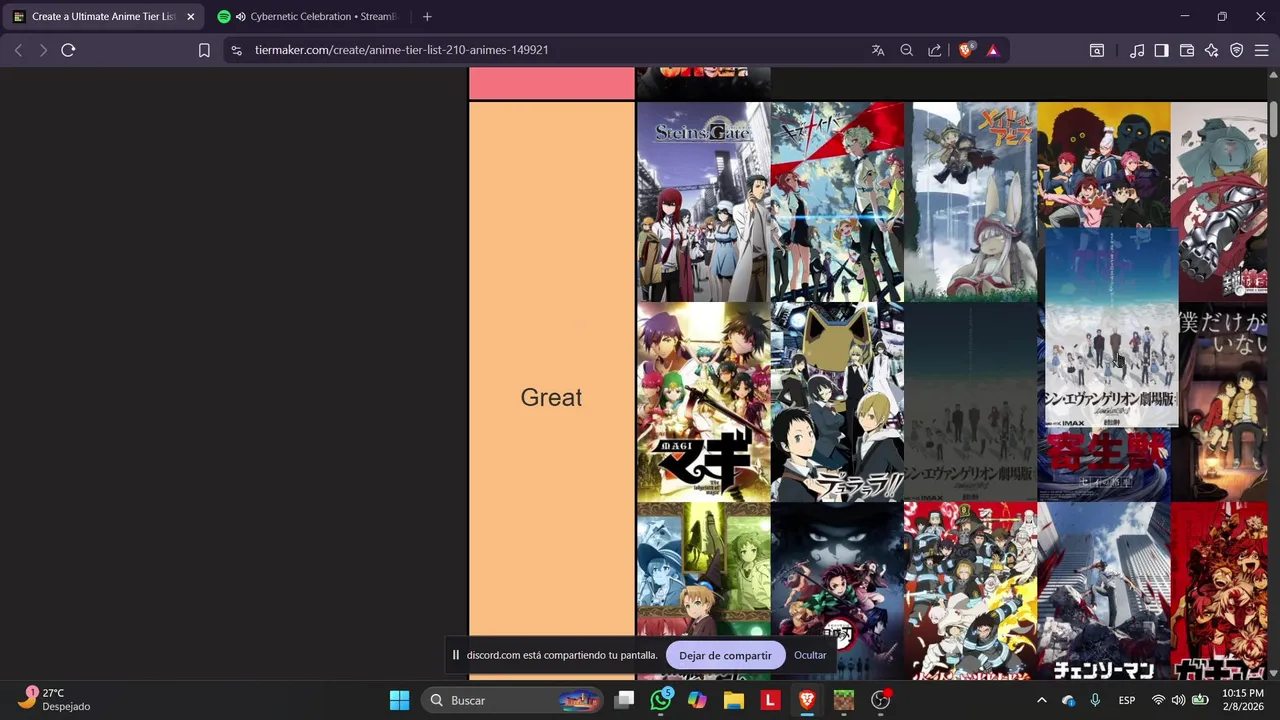Viewport: 1280px width, 720px height.
Task: Click Dejar de compartir button
Action: pyautogui.click(x=725, y=655)
